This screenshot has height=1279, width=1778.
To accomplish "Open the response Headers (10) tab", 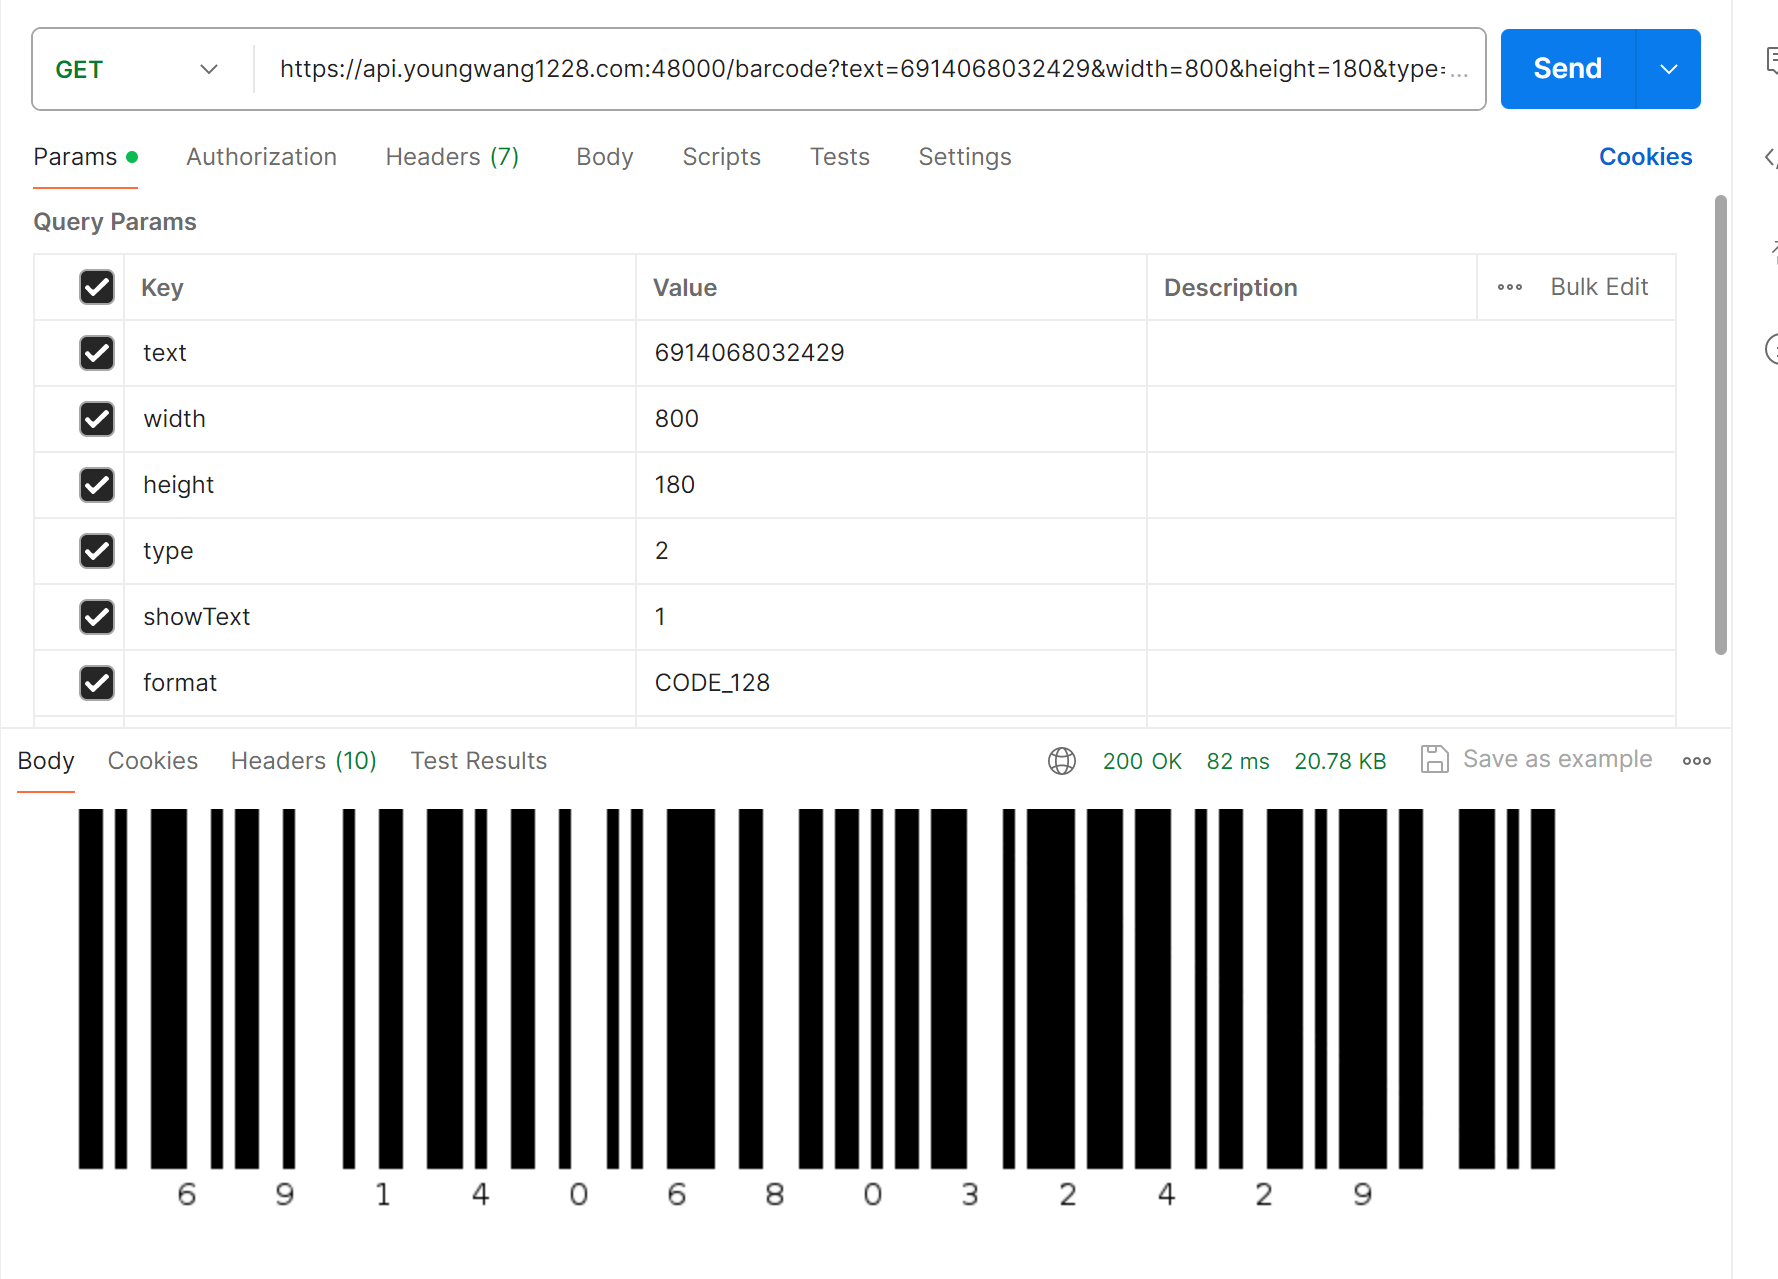I will (x=303, y=761).
